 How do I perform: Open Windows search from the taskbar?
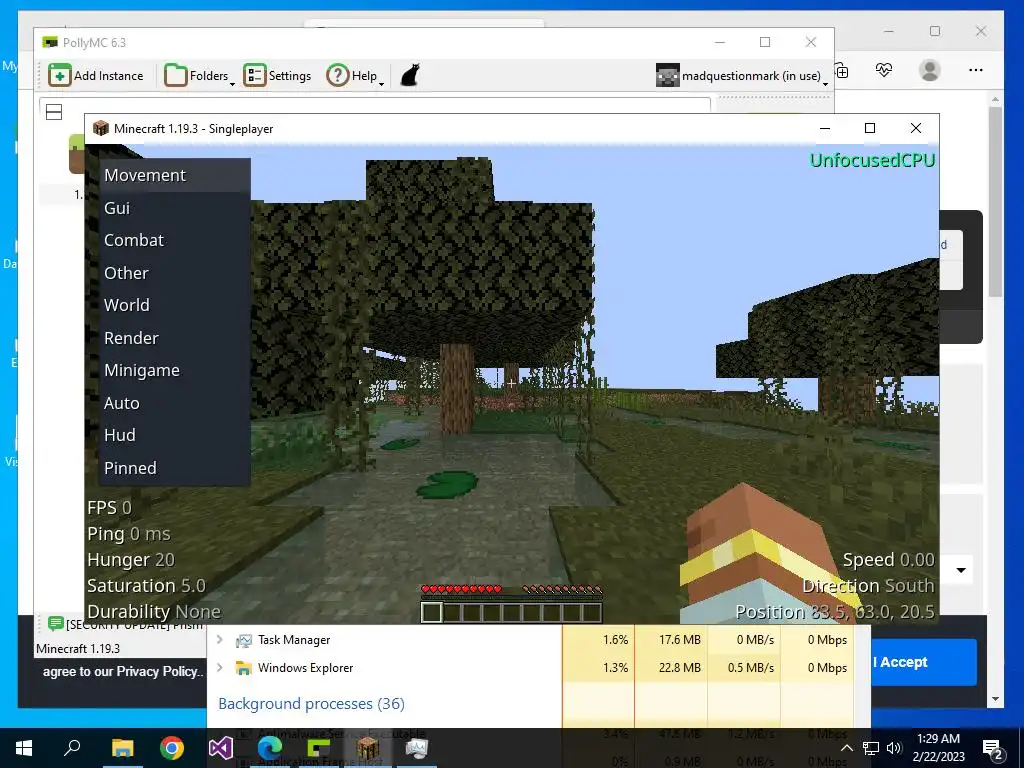click(72, 748)
